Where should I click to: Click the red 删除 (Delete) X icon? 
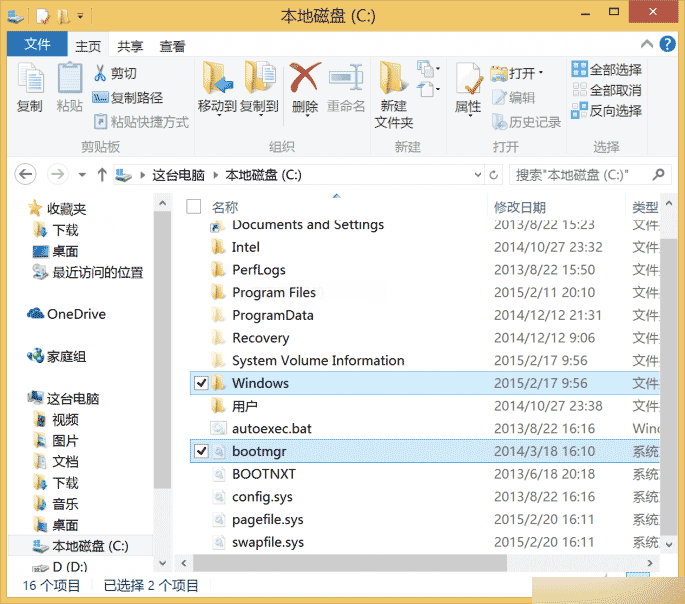click(305, 77)
